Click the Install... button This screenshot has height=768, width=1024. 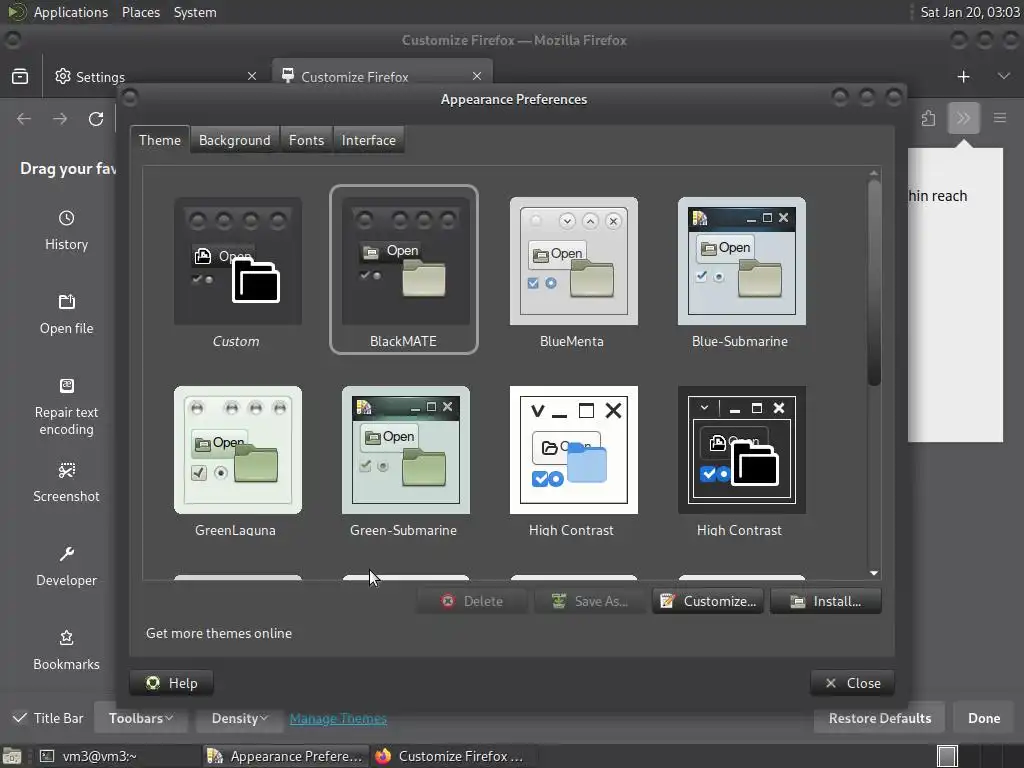(x=825, y=601)
